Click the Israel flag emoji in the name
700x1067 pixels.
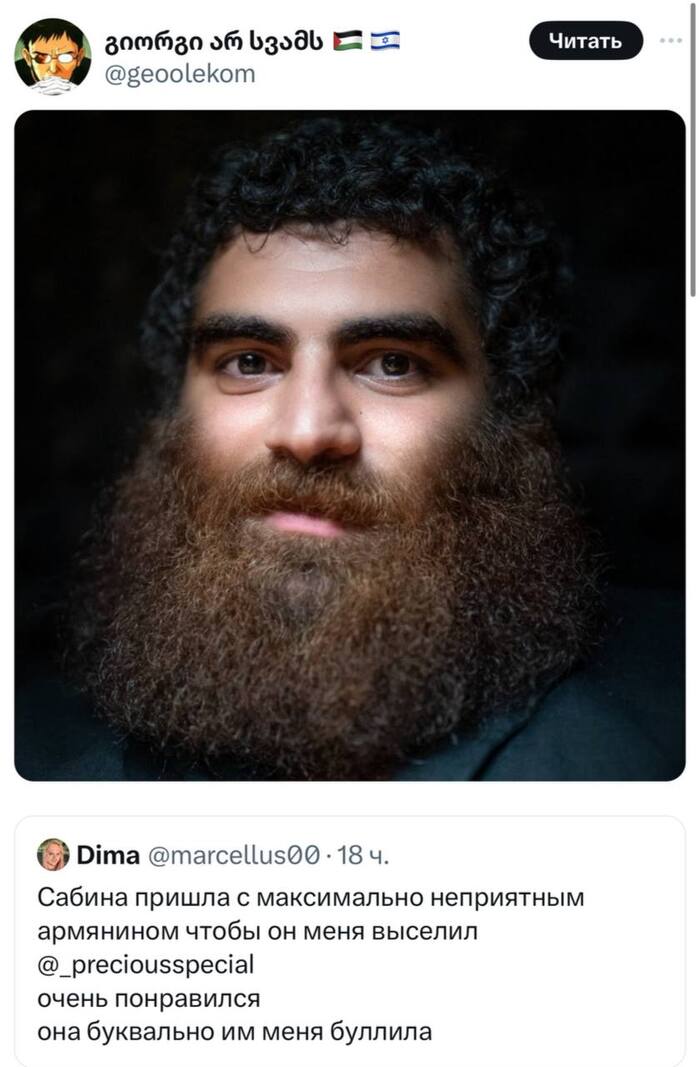click(385, 42)
